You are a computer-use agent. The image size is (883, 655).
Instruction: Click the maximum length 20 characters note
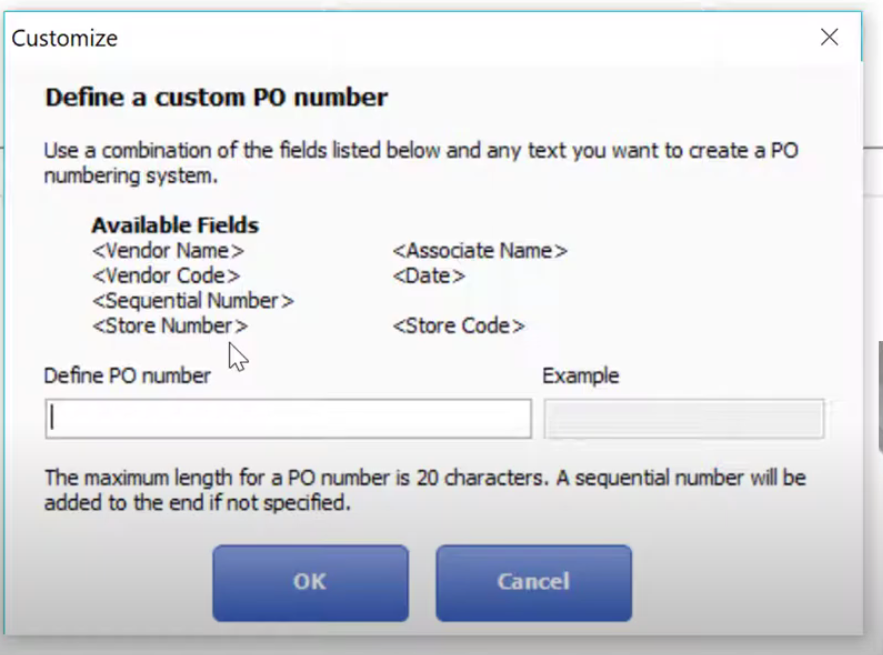[x=425, y=490]
